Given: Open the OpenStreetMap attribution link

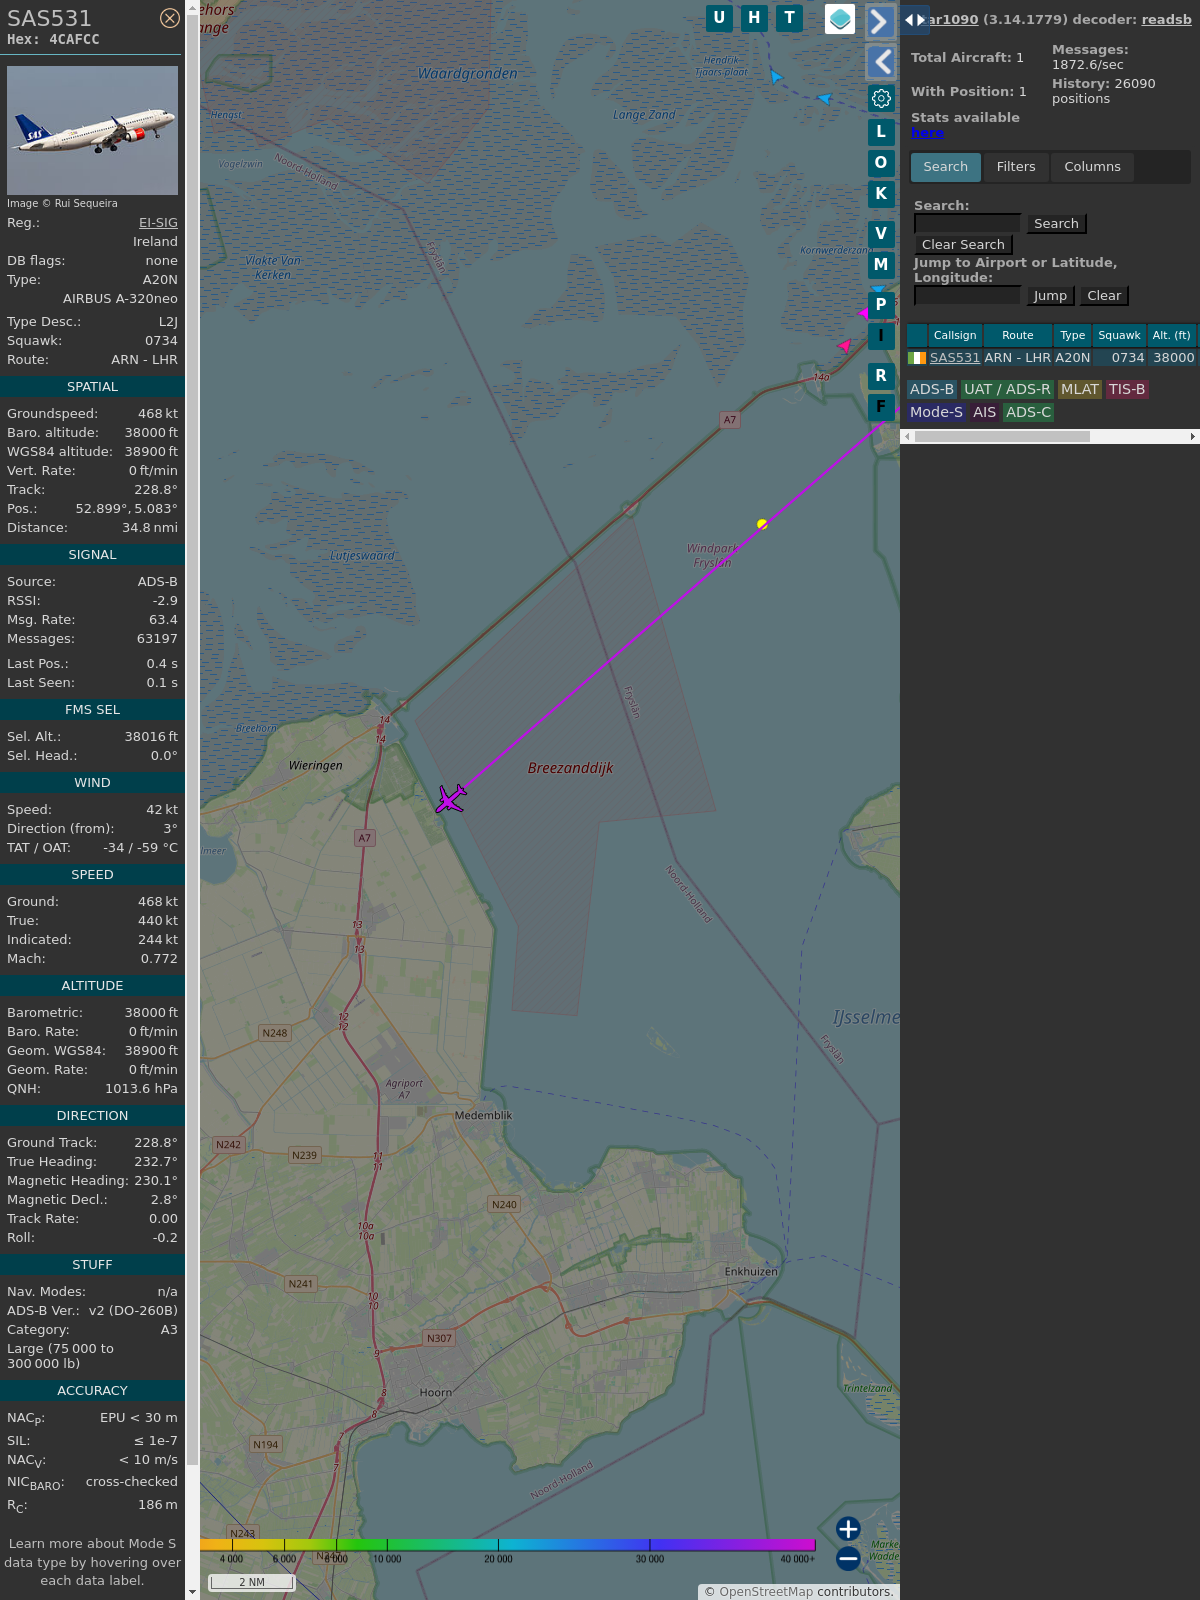Looking at the screenshot, I should click(x=766, y=1592).
